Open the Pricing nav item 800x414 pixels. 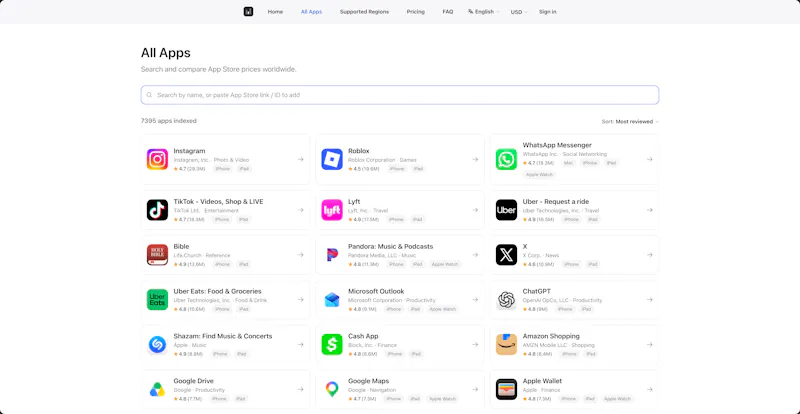click(415, 12)
